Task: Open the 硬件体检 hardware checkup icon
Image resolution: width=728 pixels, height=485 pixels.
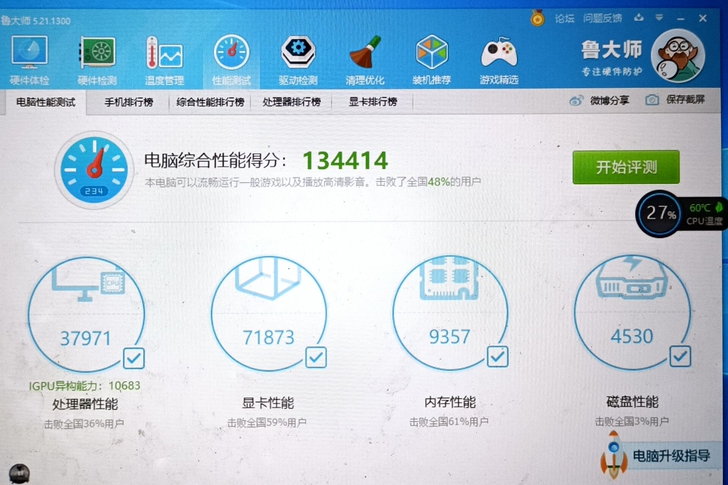Action: pos(29,61)
